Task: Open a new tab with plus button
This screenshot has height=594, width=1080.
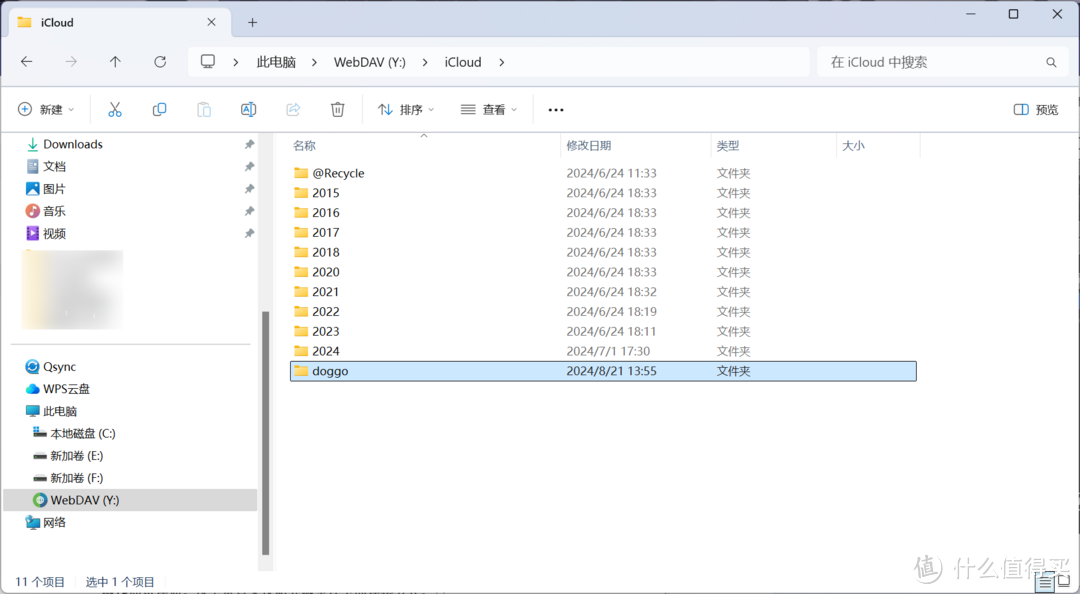Action: tap(252, 22)
